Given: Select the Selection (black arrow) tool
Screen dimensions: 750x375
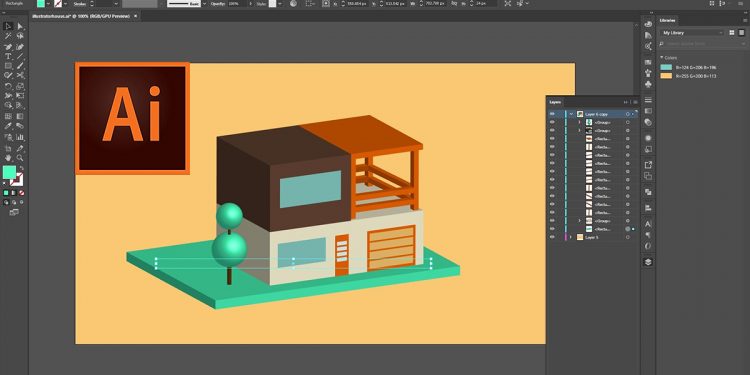Looking at the screenshot, I should 8,26.
